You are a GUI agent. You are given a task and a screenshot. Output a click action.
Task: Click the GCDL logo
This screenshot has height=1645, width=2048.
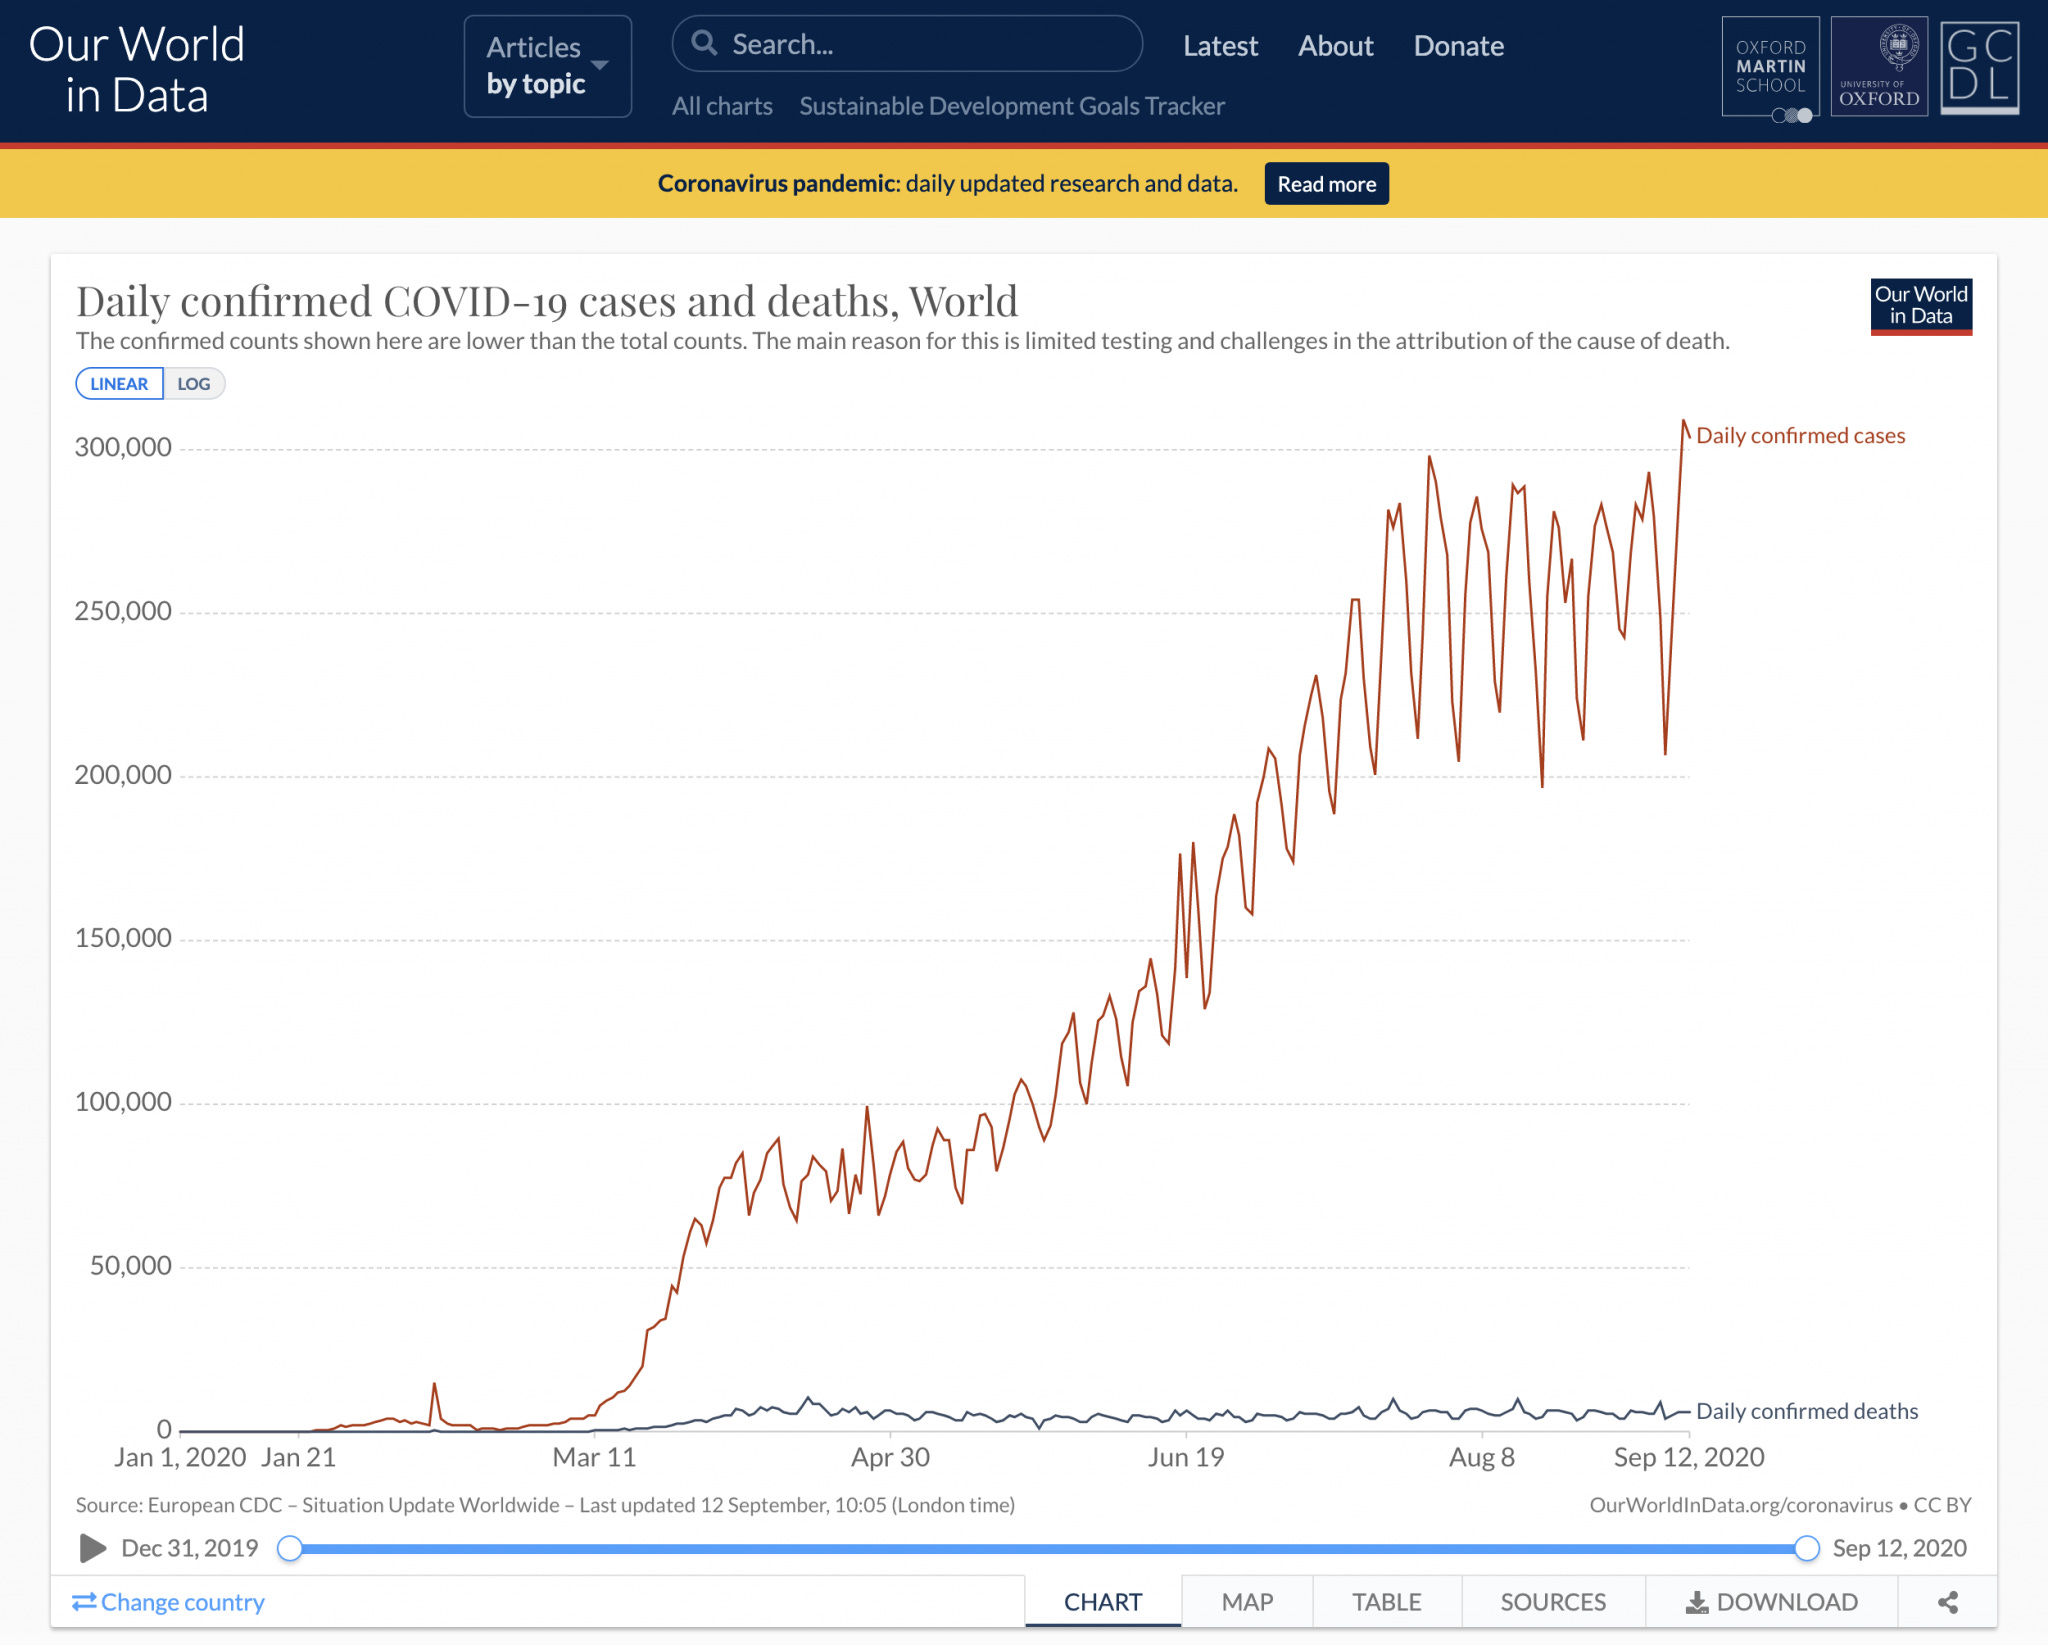(x=1980, y=67)
